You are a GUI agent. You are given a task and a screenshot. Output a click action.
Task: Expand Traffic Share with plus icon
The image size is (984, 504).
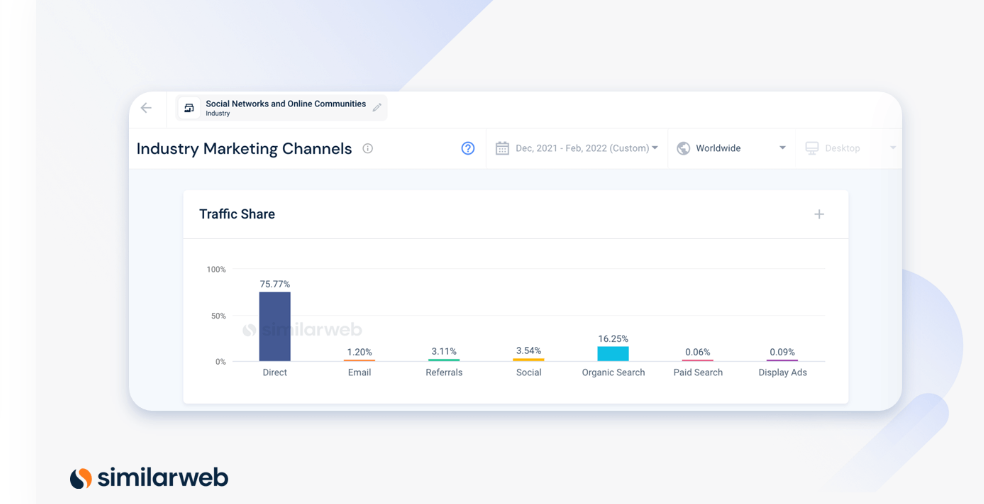point(819,214)
